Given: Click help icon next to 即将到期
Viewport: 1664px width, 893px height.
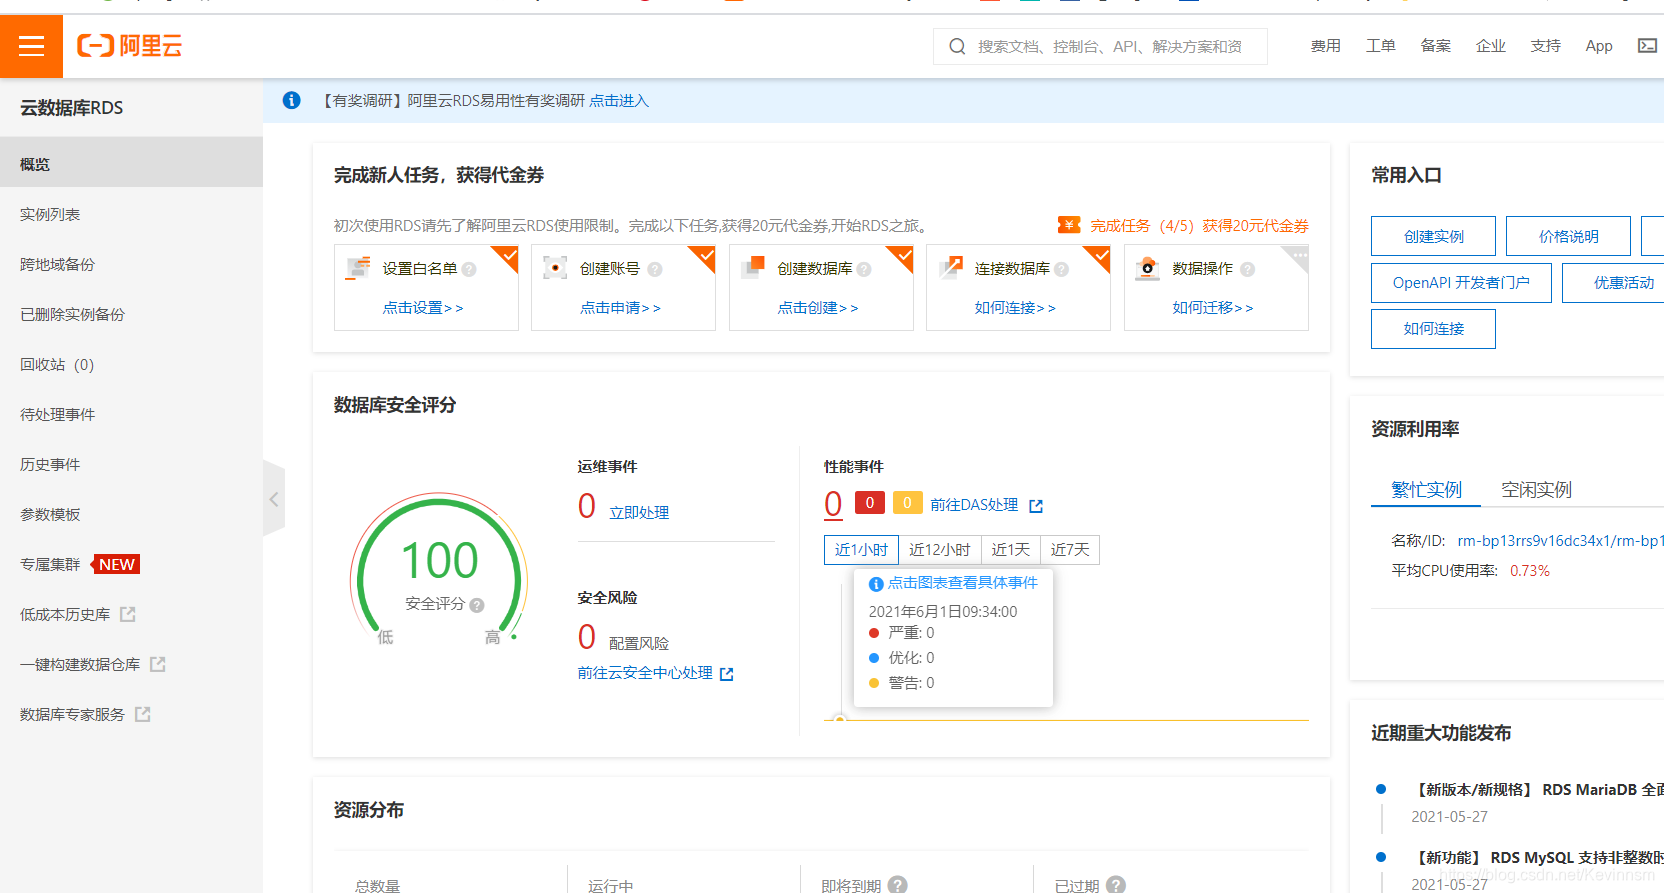Looking at the screenshot, I should (x=898, y=885).
